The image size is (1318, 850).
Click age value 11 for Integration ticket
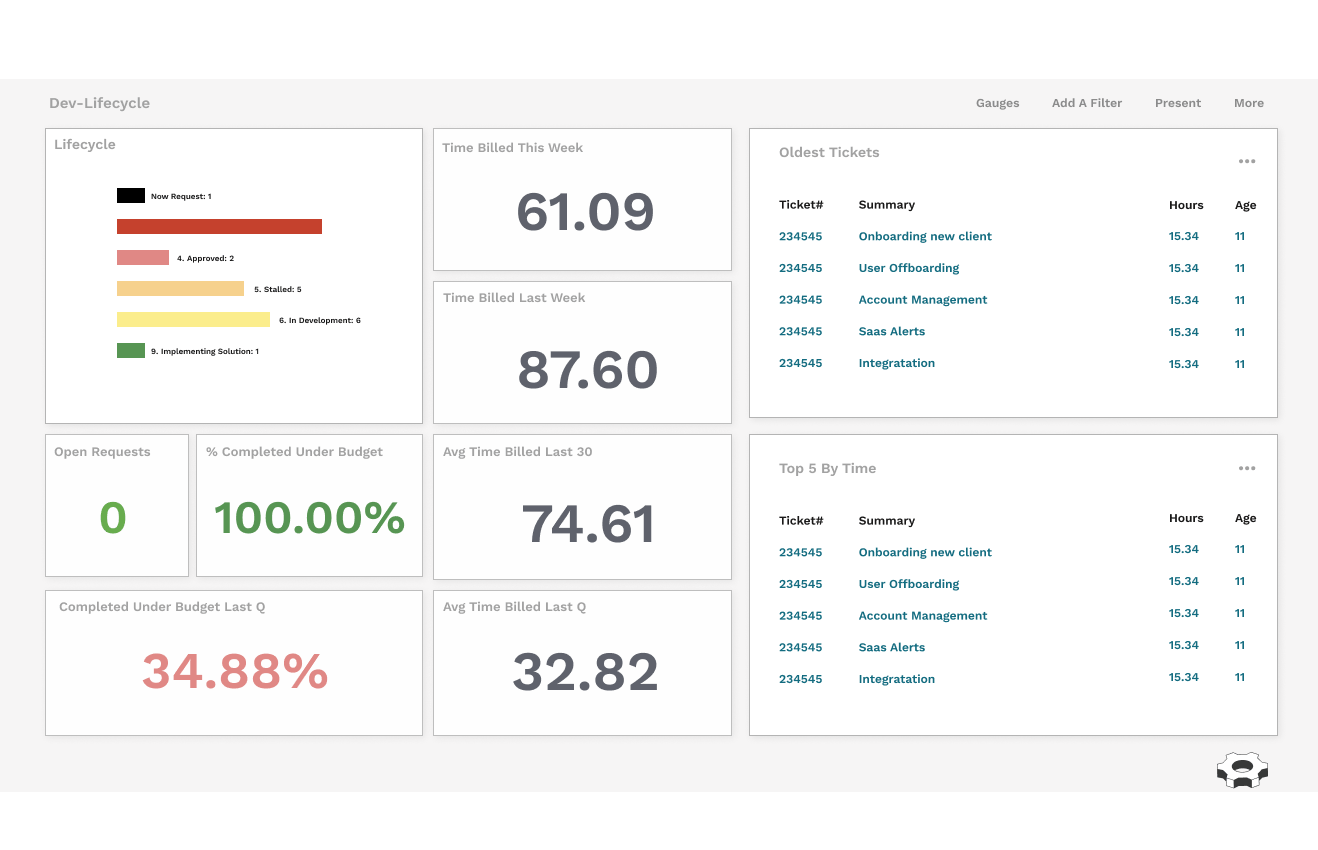(x=1239, y=364)
